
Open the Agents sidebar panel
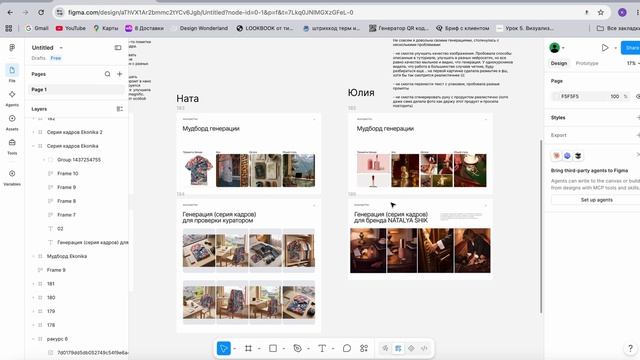click(12, 98)
